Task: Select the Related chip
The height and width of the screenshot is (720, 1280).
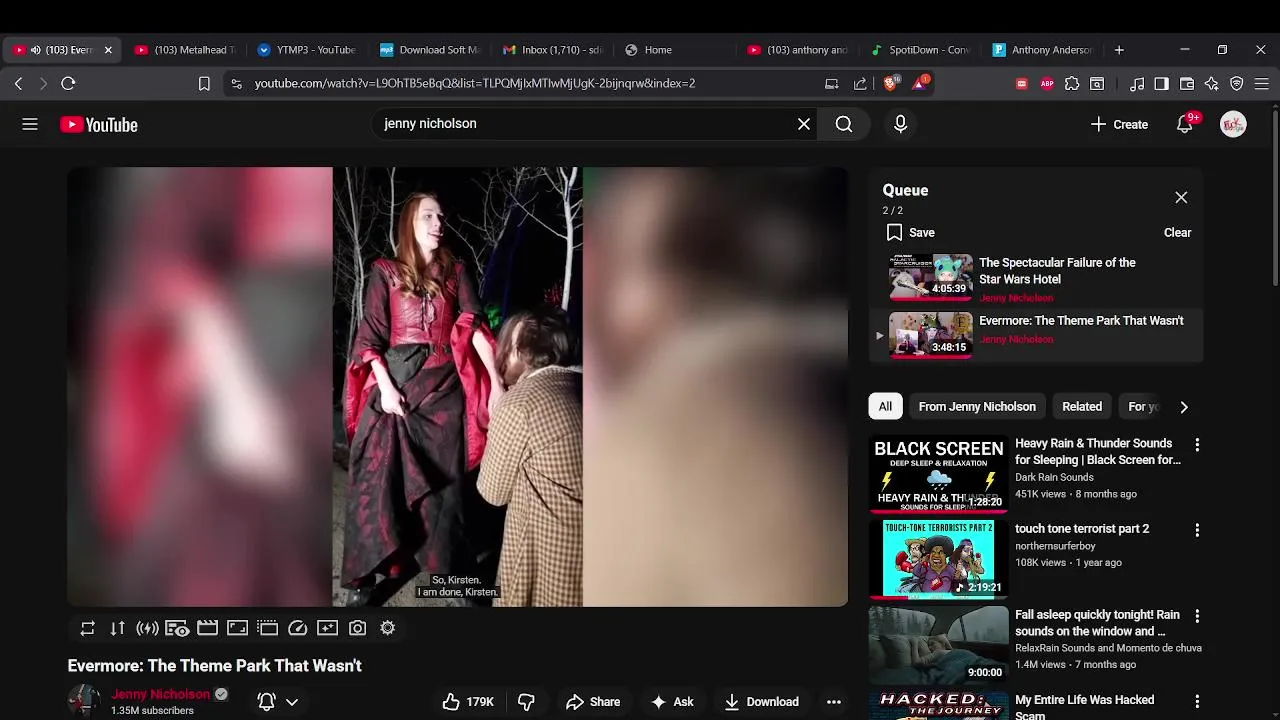Action: tap(1082, 407)
